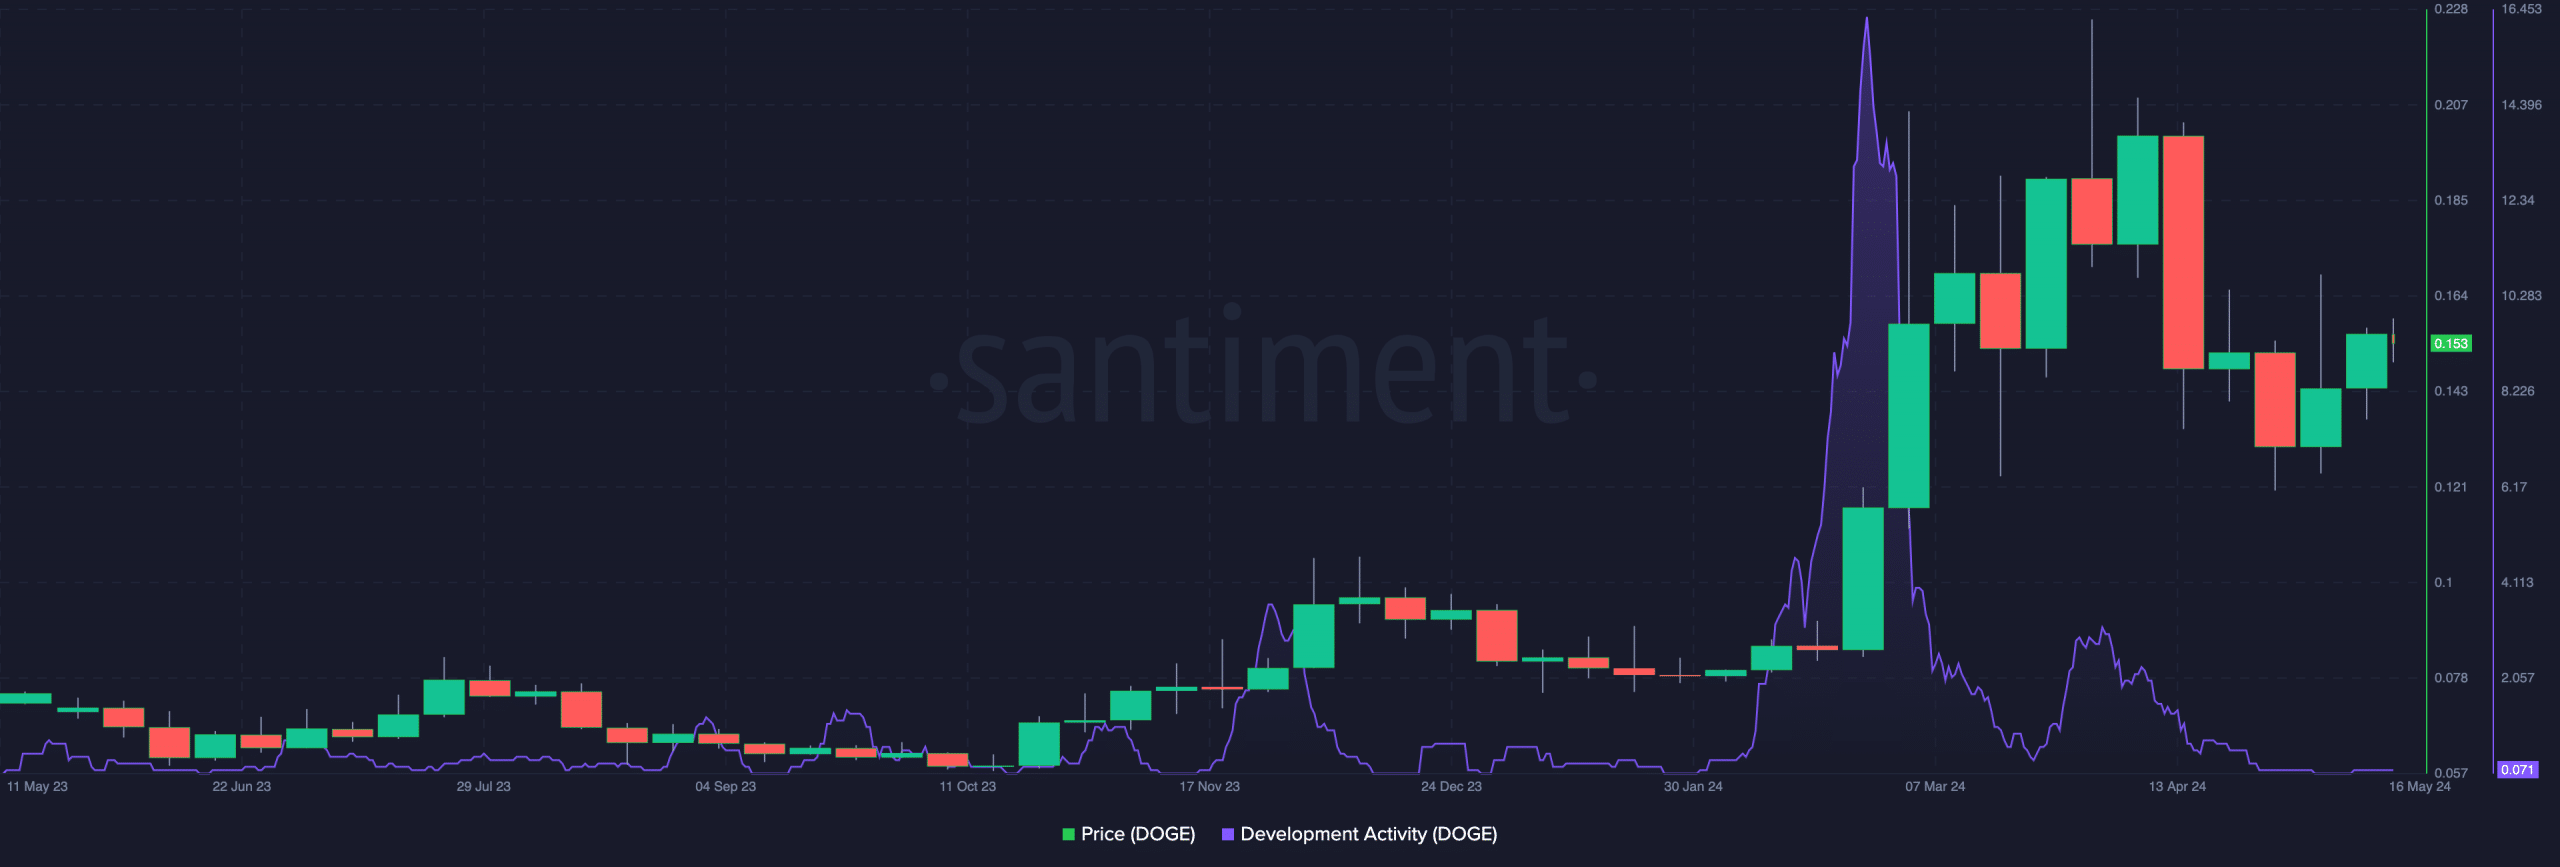Click the 0.185 price axis value
Viewport: 2560px width, 867px height.
[x=2451, y=201]
